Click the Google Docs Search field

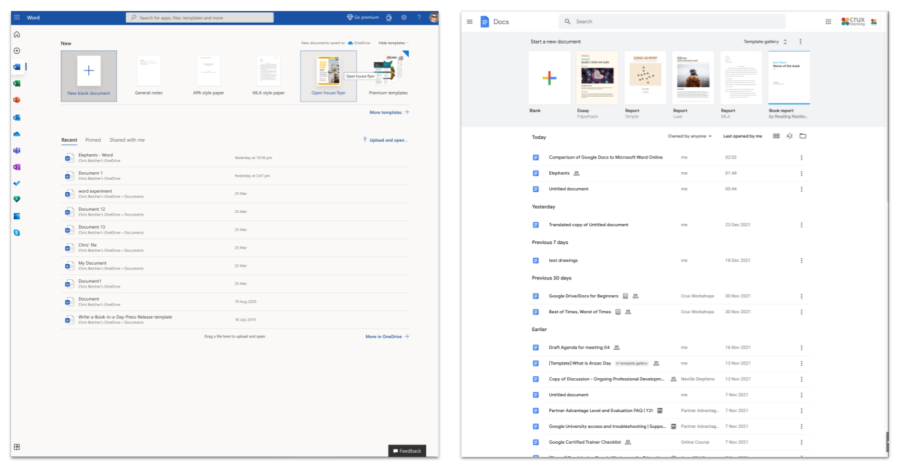pos(672,22)
